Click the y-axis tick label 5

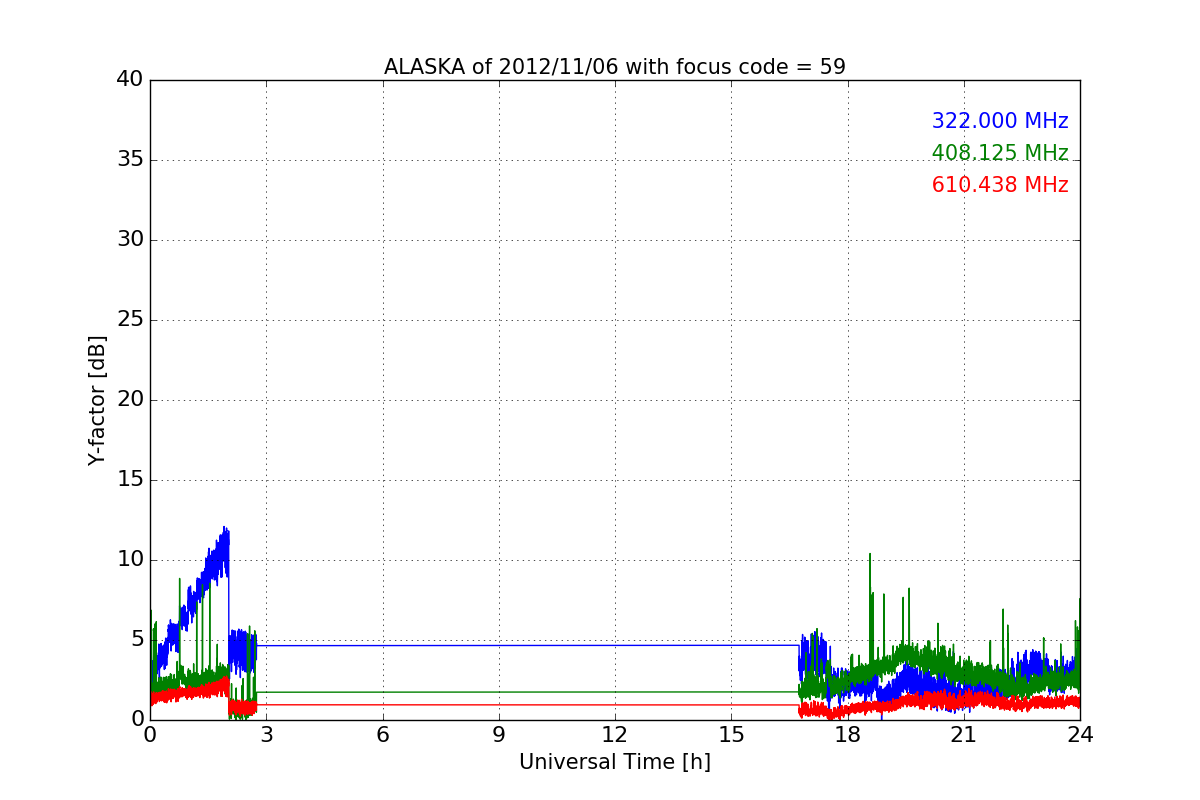pos(136,640)
